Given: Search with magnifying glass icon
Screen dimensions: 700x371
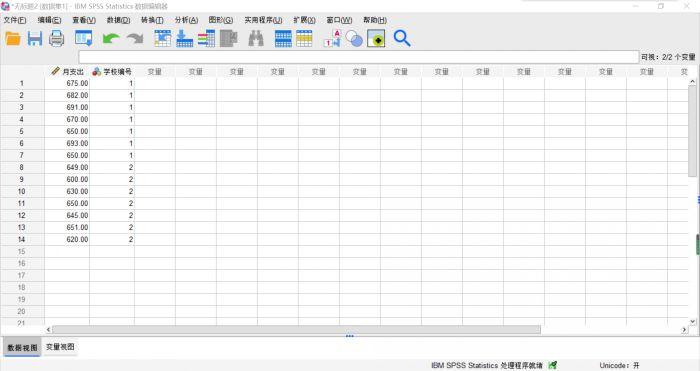Looking at the screenshot, I should [x=402, y=38].
